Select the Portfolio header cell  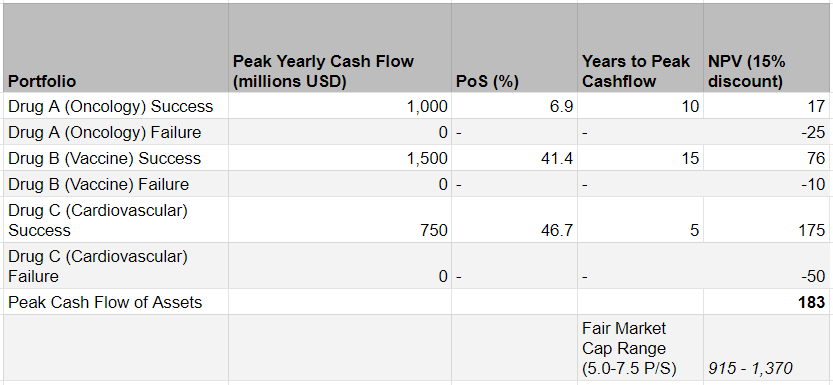(x=114, y=48)
